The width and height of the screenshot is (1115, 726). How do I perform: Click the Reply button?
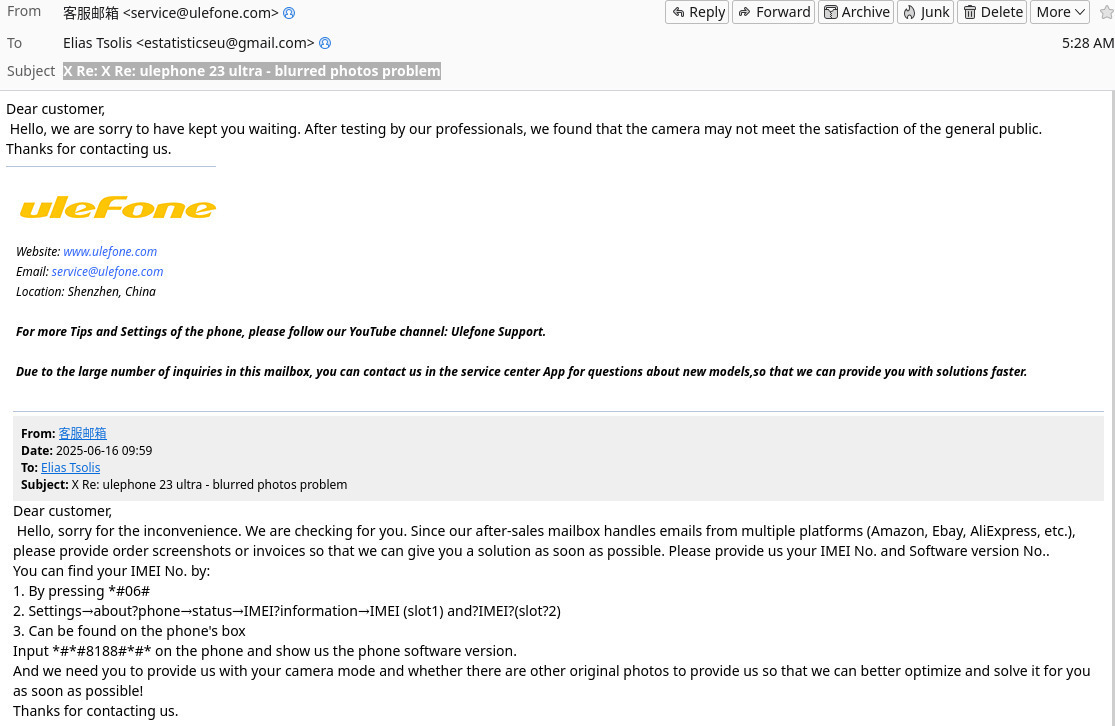tap(697, 12)
